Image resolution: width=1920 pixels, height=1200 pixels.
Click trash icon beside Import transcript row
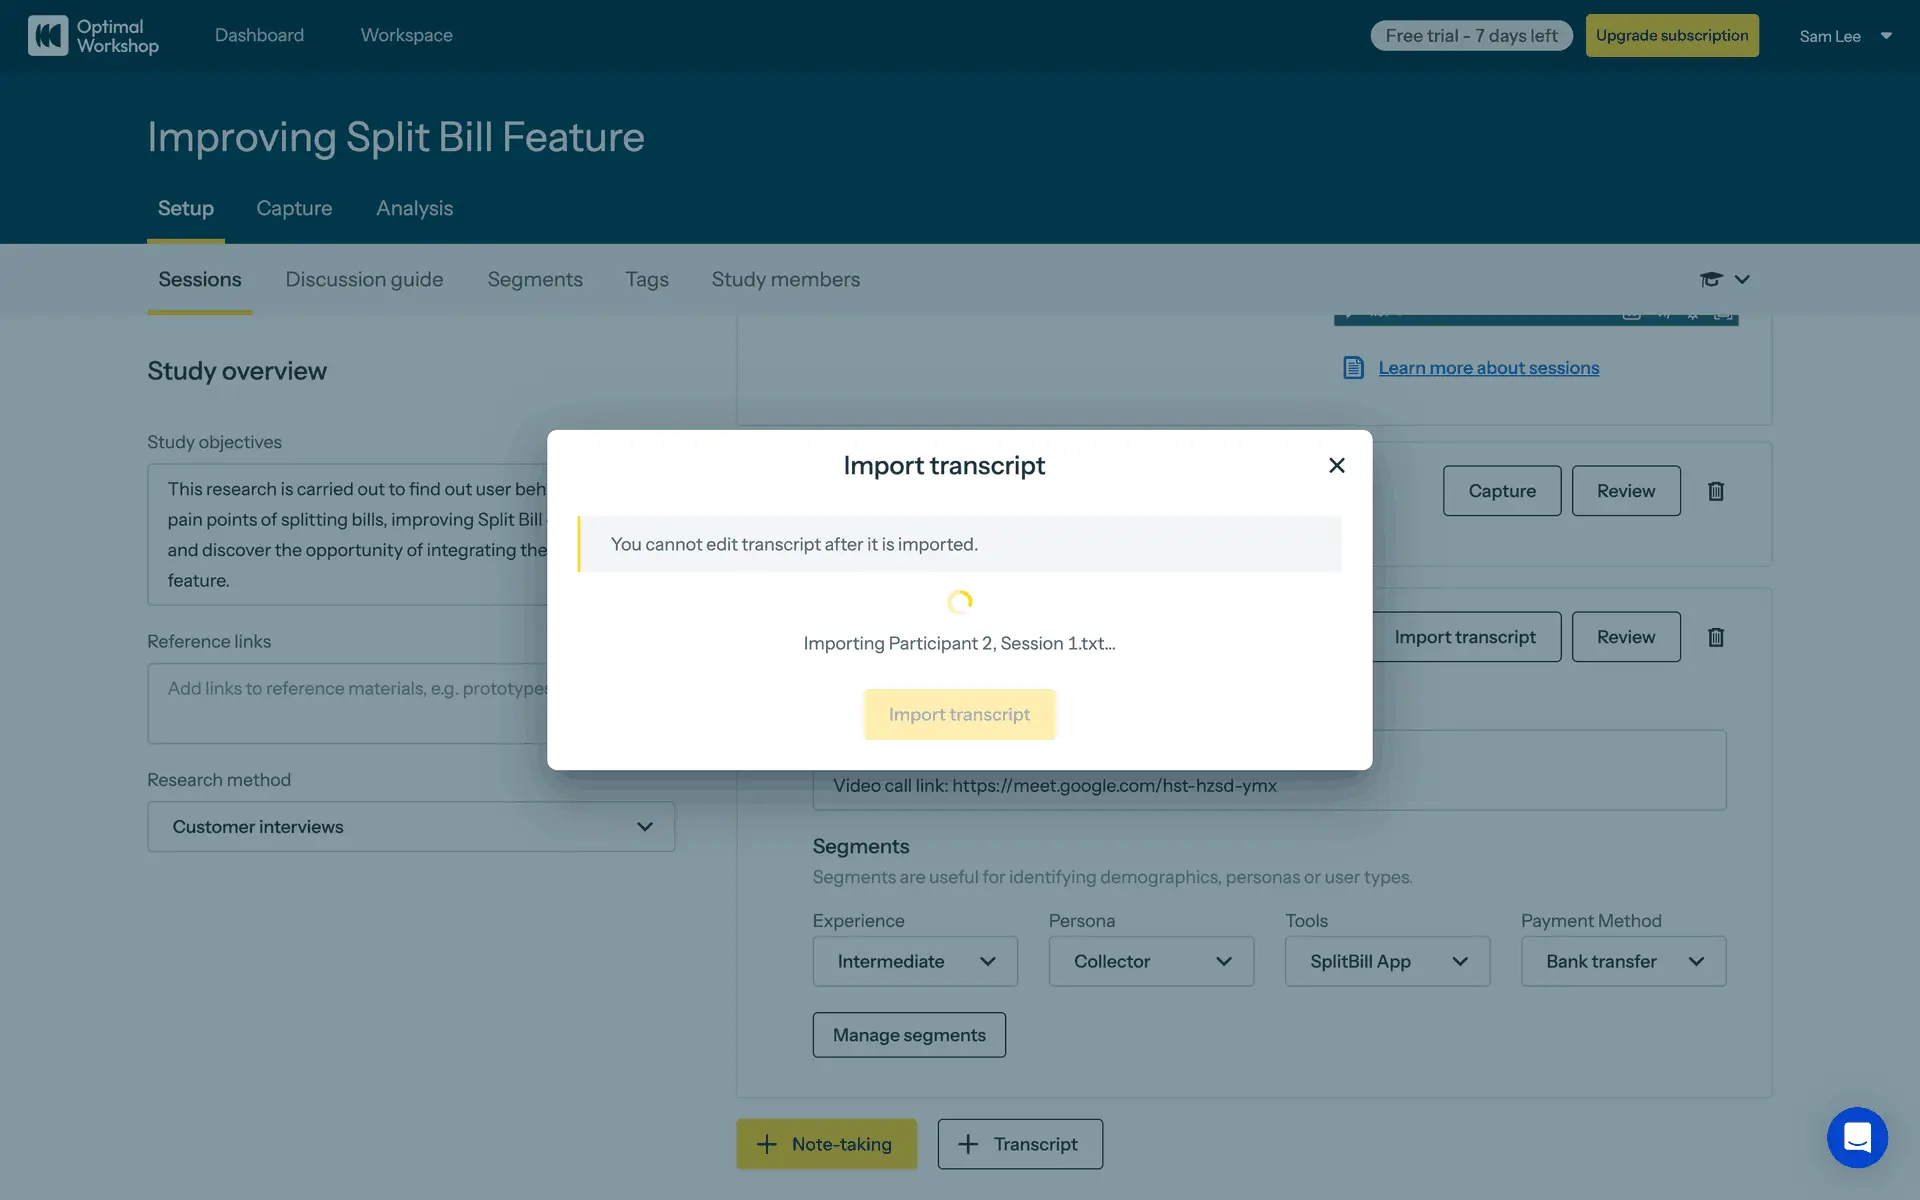click(x=1715, y=637)
